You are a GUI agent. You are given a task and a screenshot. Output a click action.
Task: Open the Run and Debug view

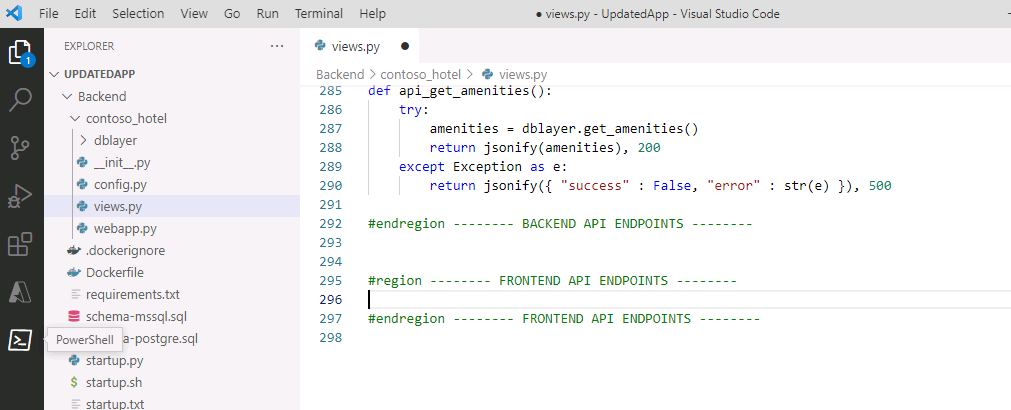pos(21,195)
